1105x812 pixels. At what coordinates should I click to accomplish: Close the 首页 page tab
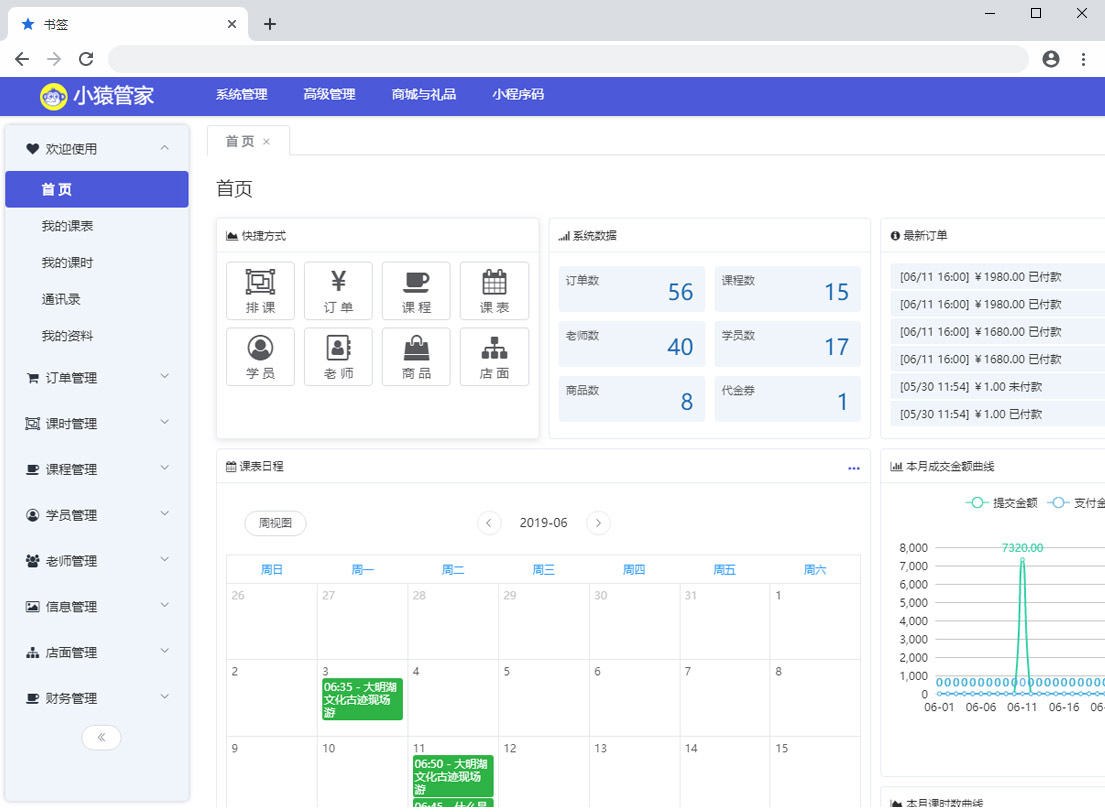tap(266, 142)
